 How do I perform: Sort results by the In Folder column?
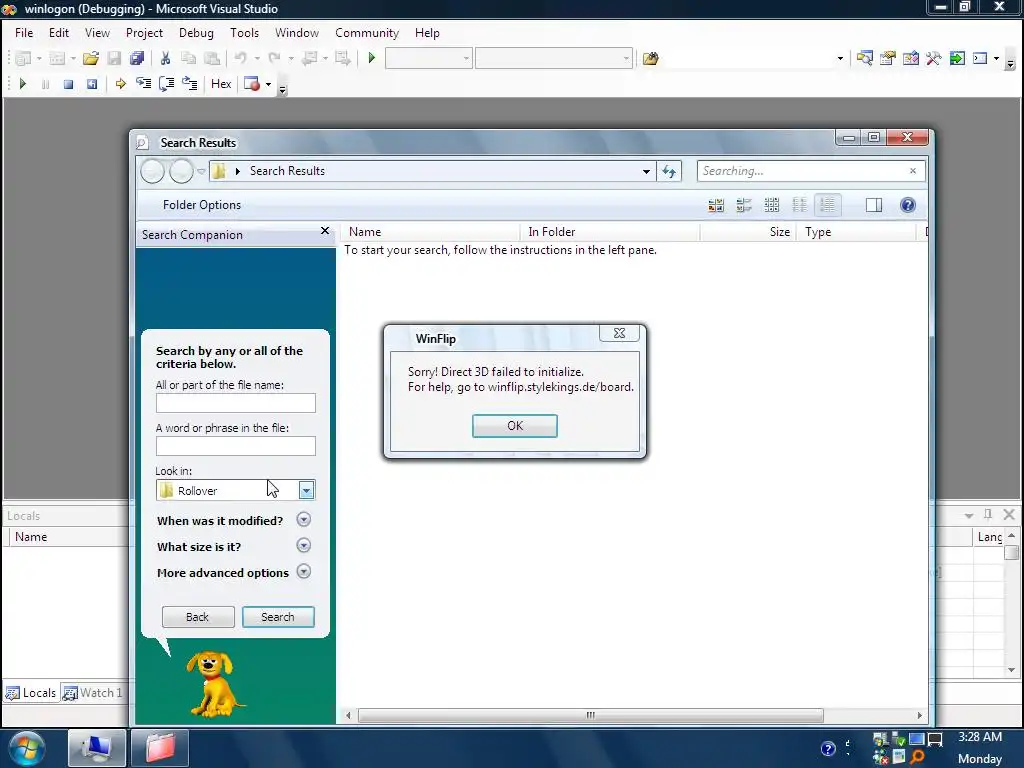pos(609,232)
